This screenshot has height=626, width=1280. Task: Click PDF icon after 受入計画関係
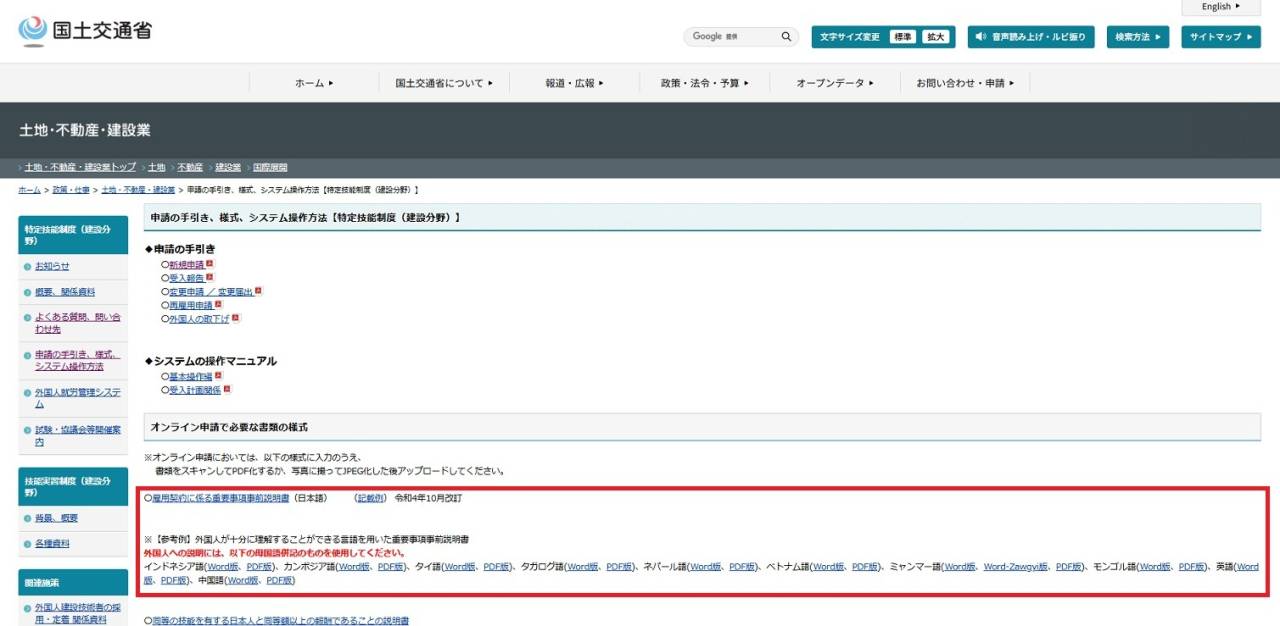227,389
